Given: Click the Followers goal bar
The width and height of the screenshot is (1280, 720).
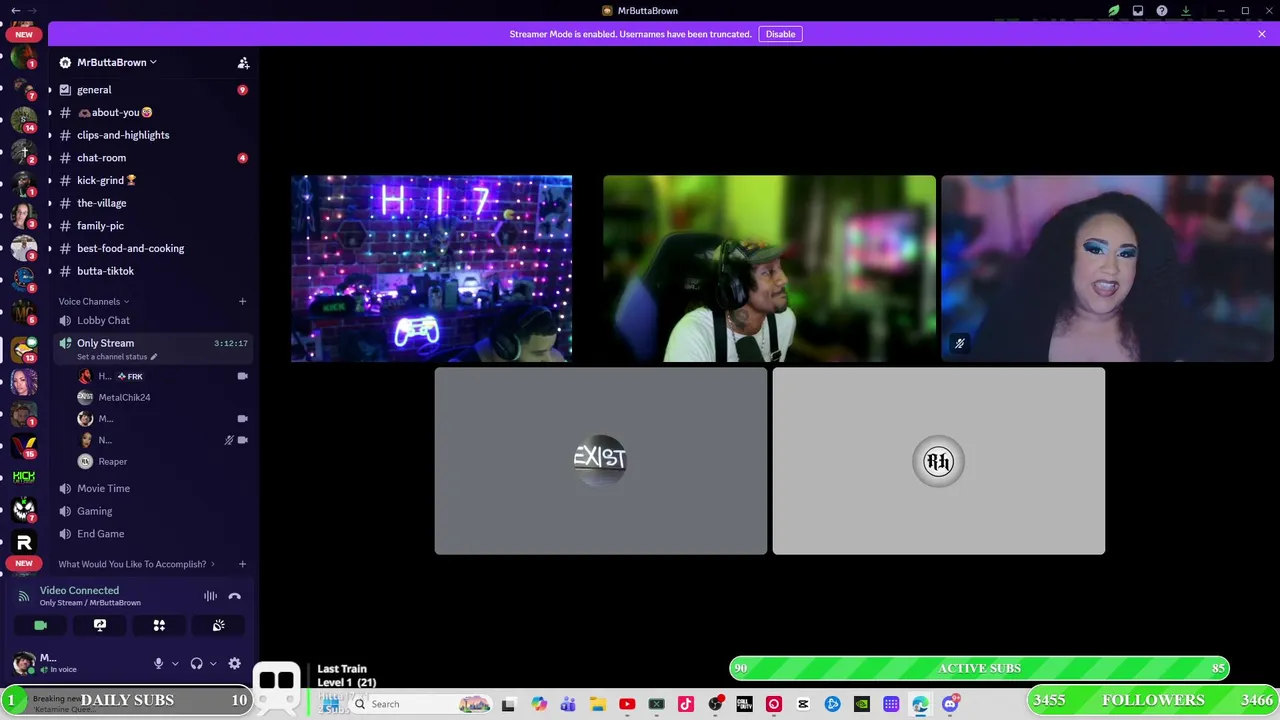Looking at the screenshot, I should [1153, 700].
